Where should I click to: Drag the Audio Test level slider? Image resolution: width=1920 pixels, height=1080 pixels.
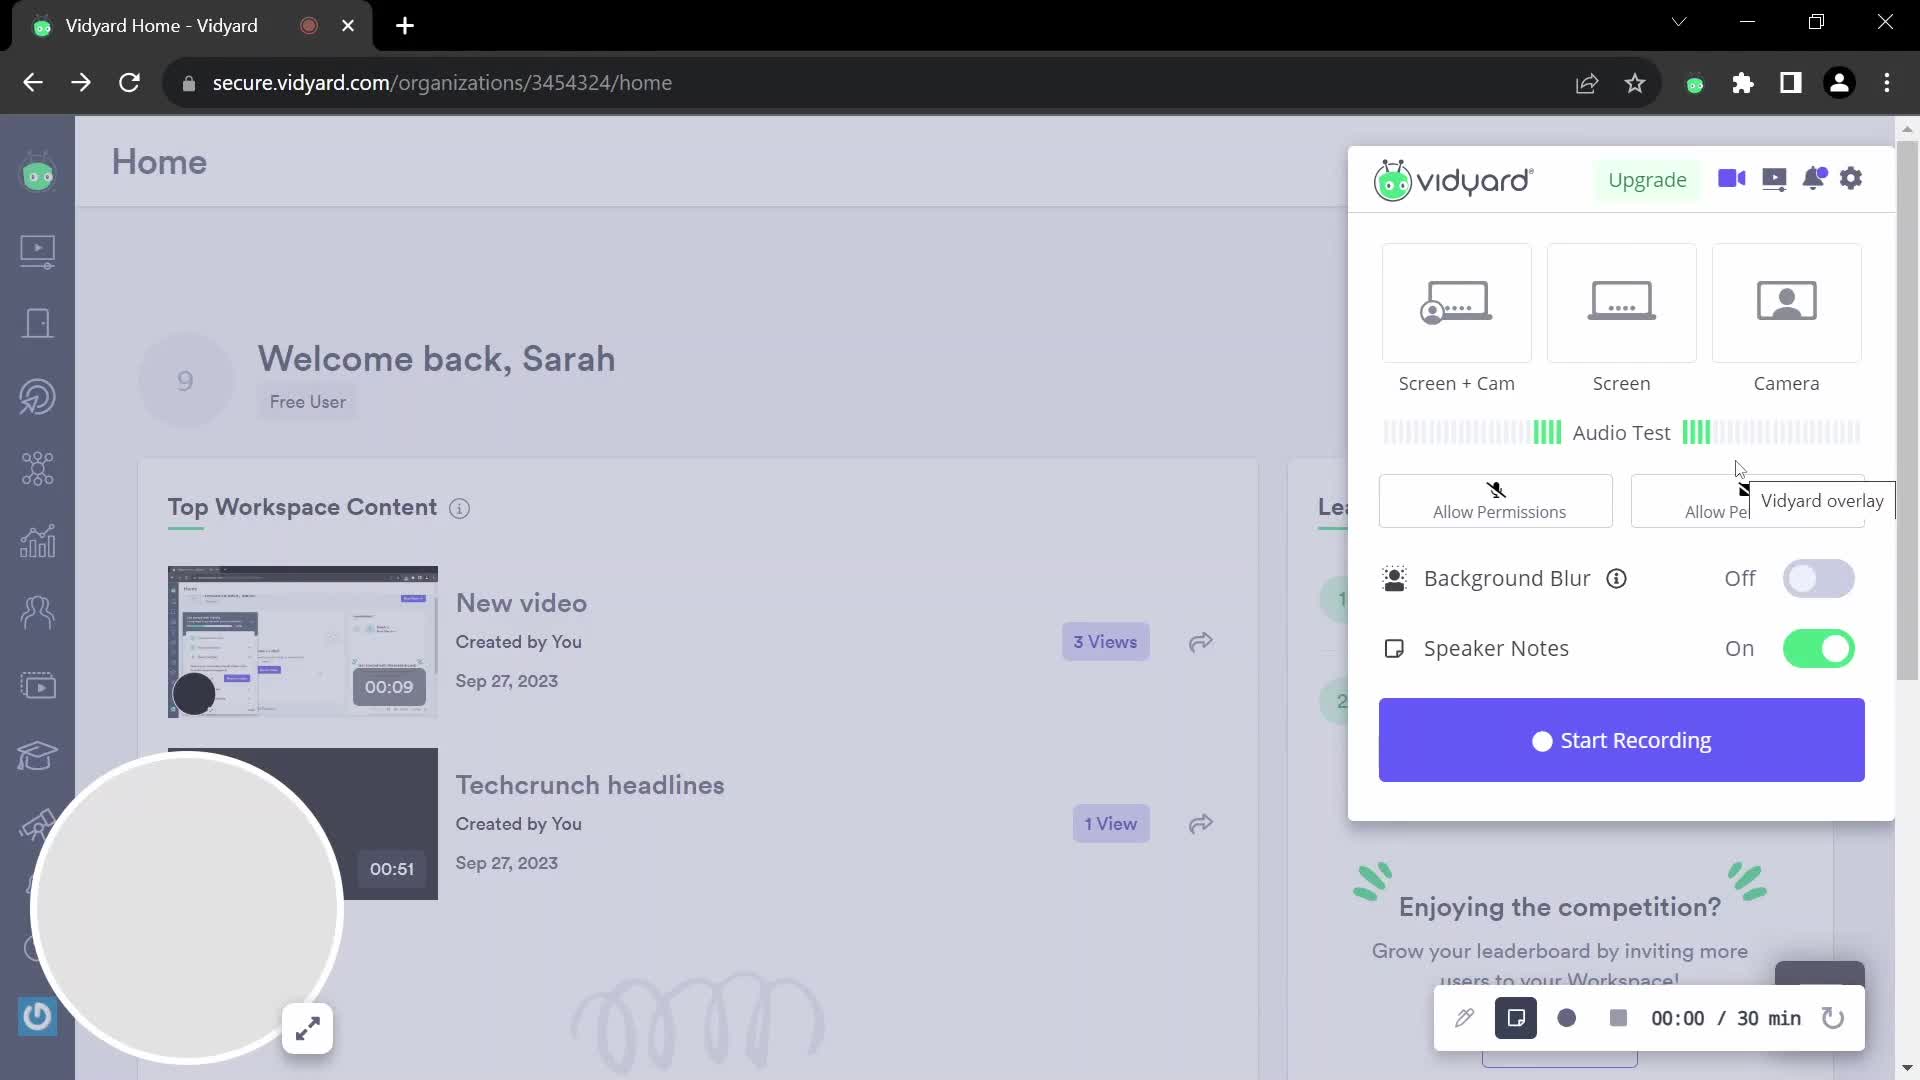(x=1621, y=433)
